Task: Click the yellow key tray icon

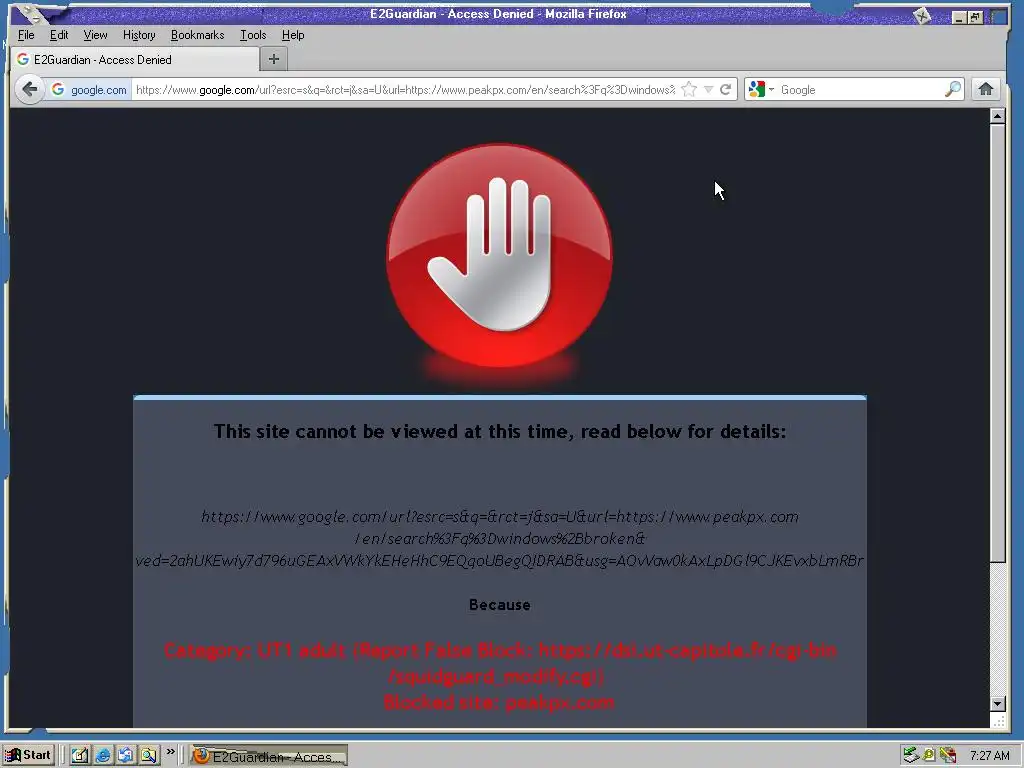Action: click(x=929, y=756)
